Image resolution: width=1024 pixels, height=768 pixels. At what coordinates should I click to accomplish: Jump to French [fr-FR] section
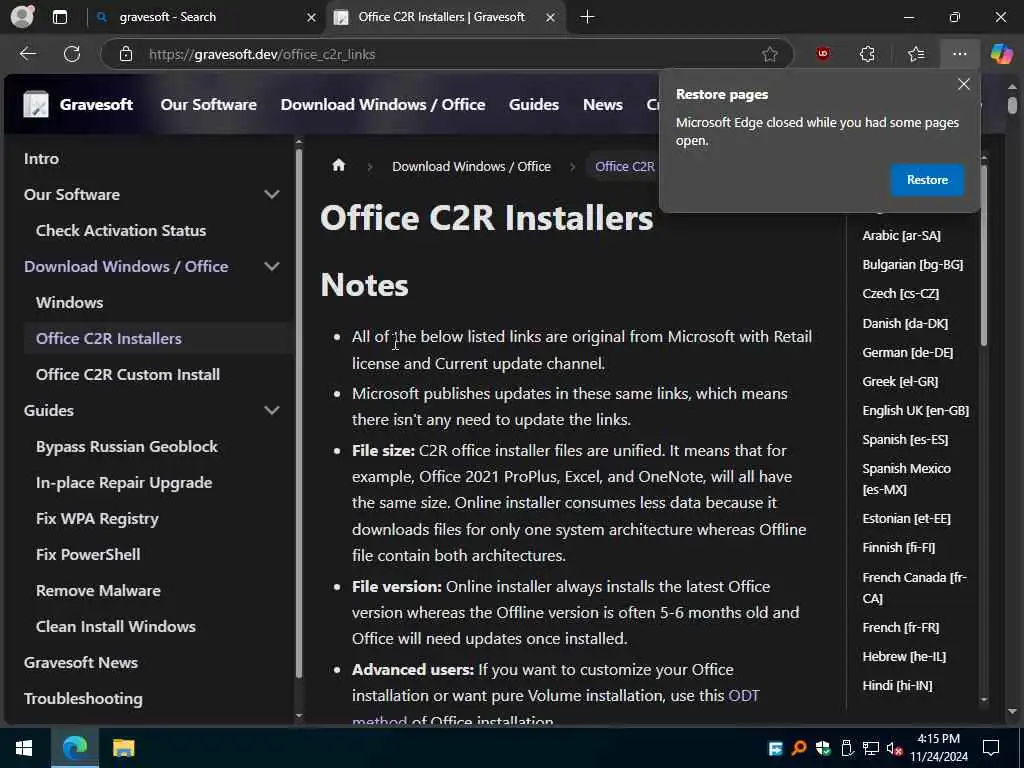(901, 628)
